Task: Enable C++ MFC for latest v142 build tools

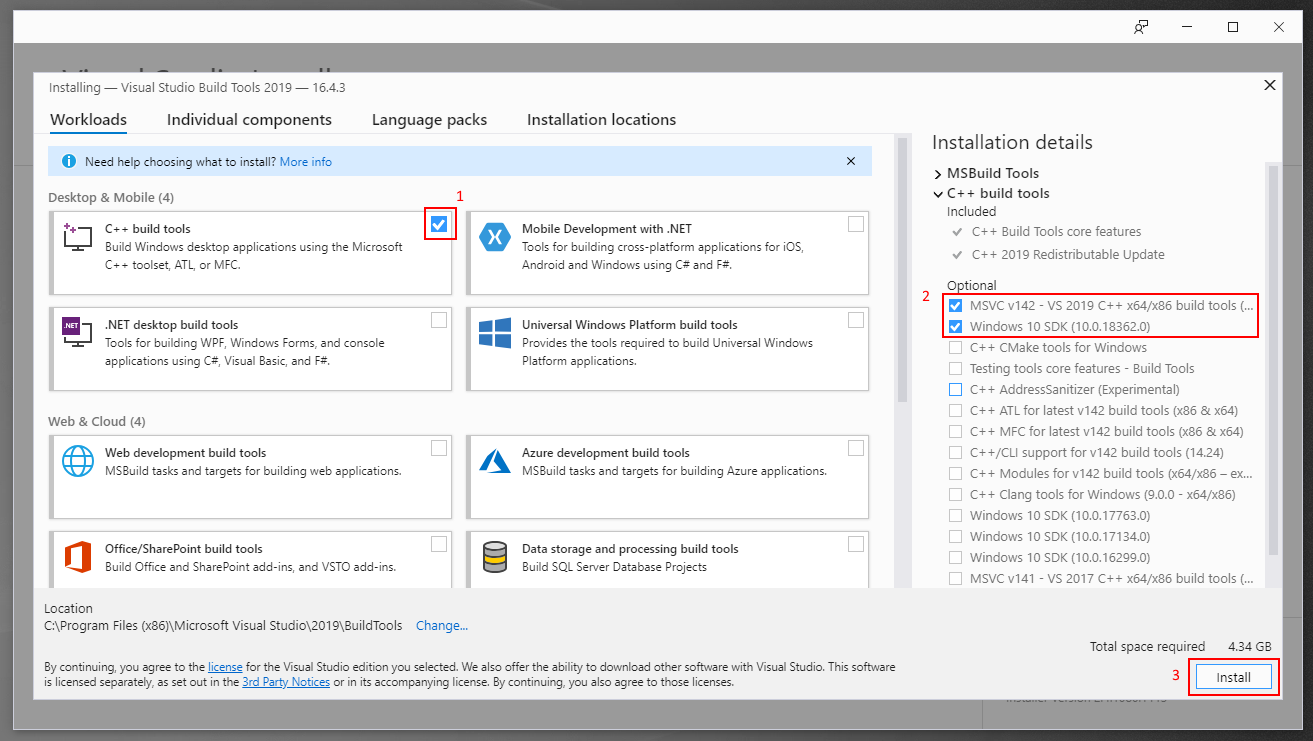Action: coord(956,432)
